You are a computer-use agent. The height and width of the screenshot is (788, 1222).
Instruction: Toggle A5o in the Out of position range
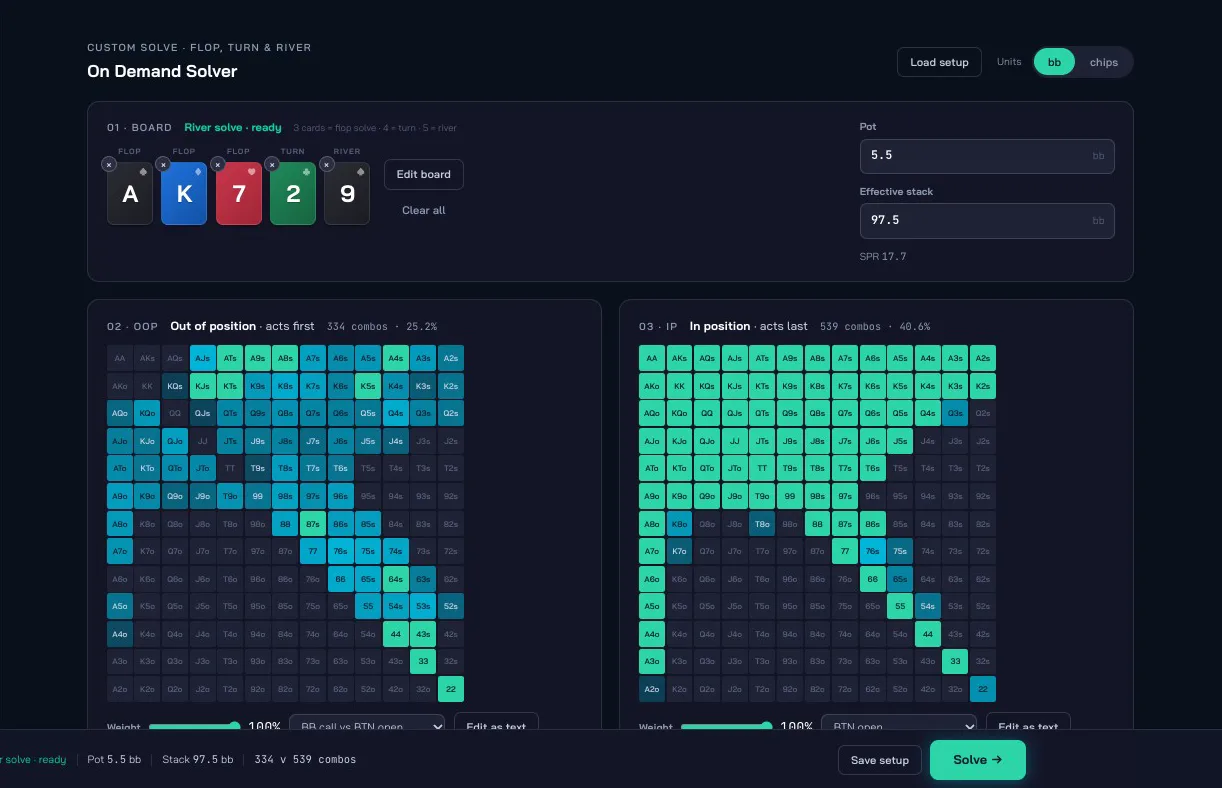(120, 606)
